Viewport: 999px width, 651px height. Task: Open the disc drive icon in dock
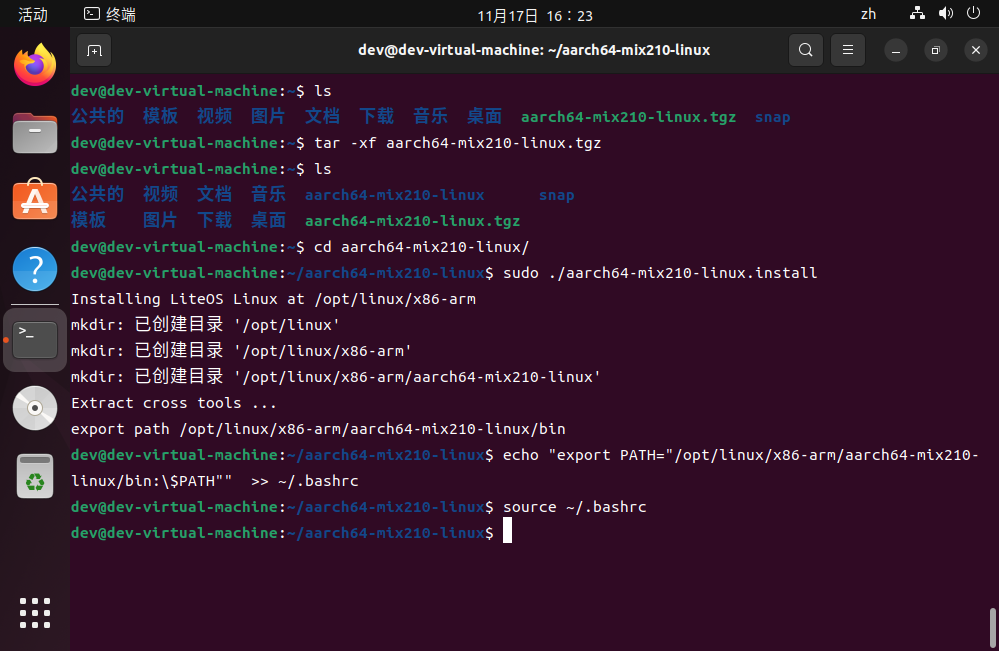click(x=35, y=407)
